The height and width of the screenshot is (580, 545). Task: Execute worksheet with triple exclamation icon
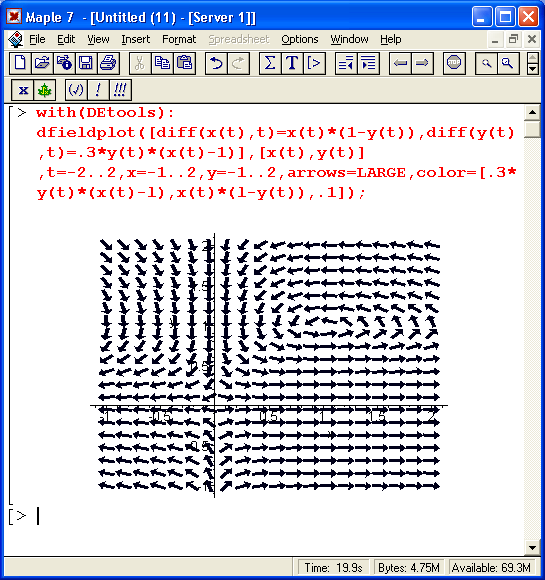(120, 90)
